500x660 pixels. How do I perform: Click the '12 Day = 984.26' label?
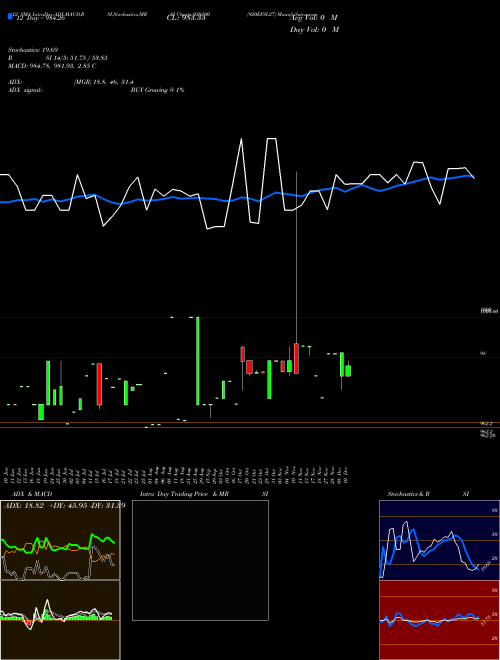click(x=40, y=18)
